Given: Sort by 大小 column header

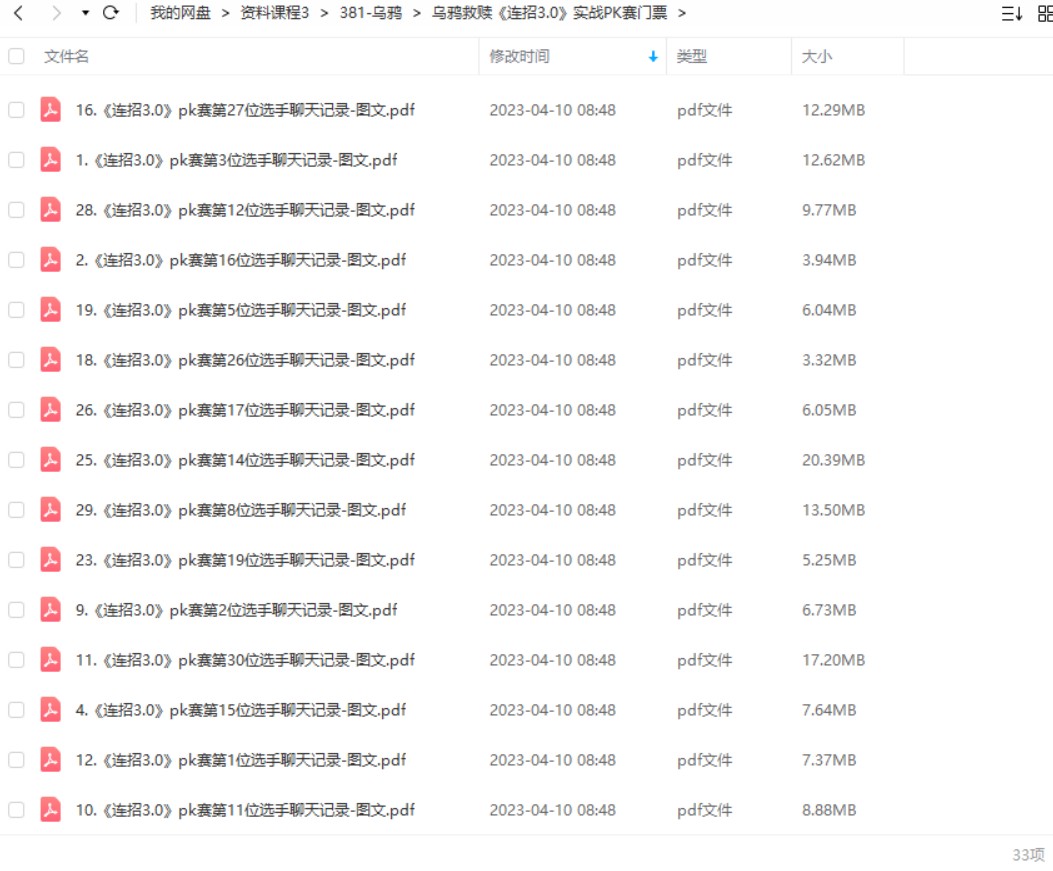Looking at the screenshot, I should click(816, 56).
